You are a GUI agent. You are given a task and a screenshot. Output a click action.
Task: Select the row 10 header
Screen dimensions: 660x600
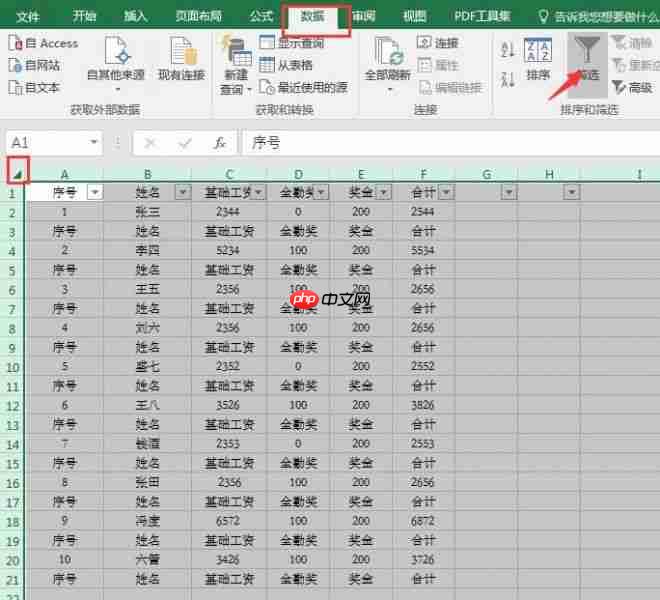point(12,367)
